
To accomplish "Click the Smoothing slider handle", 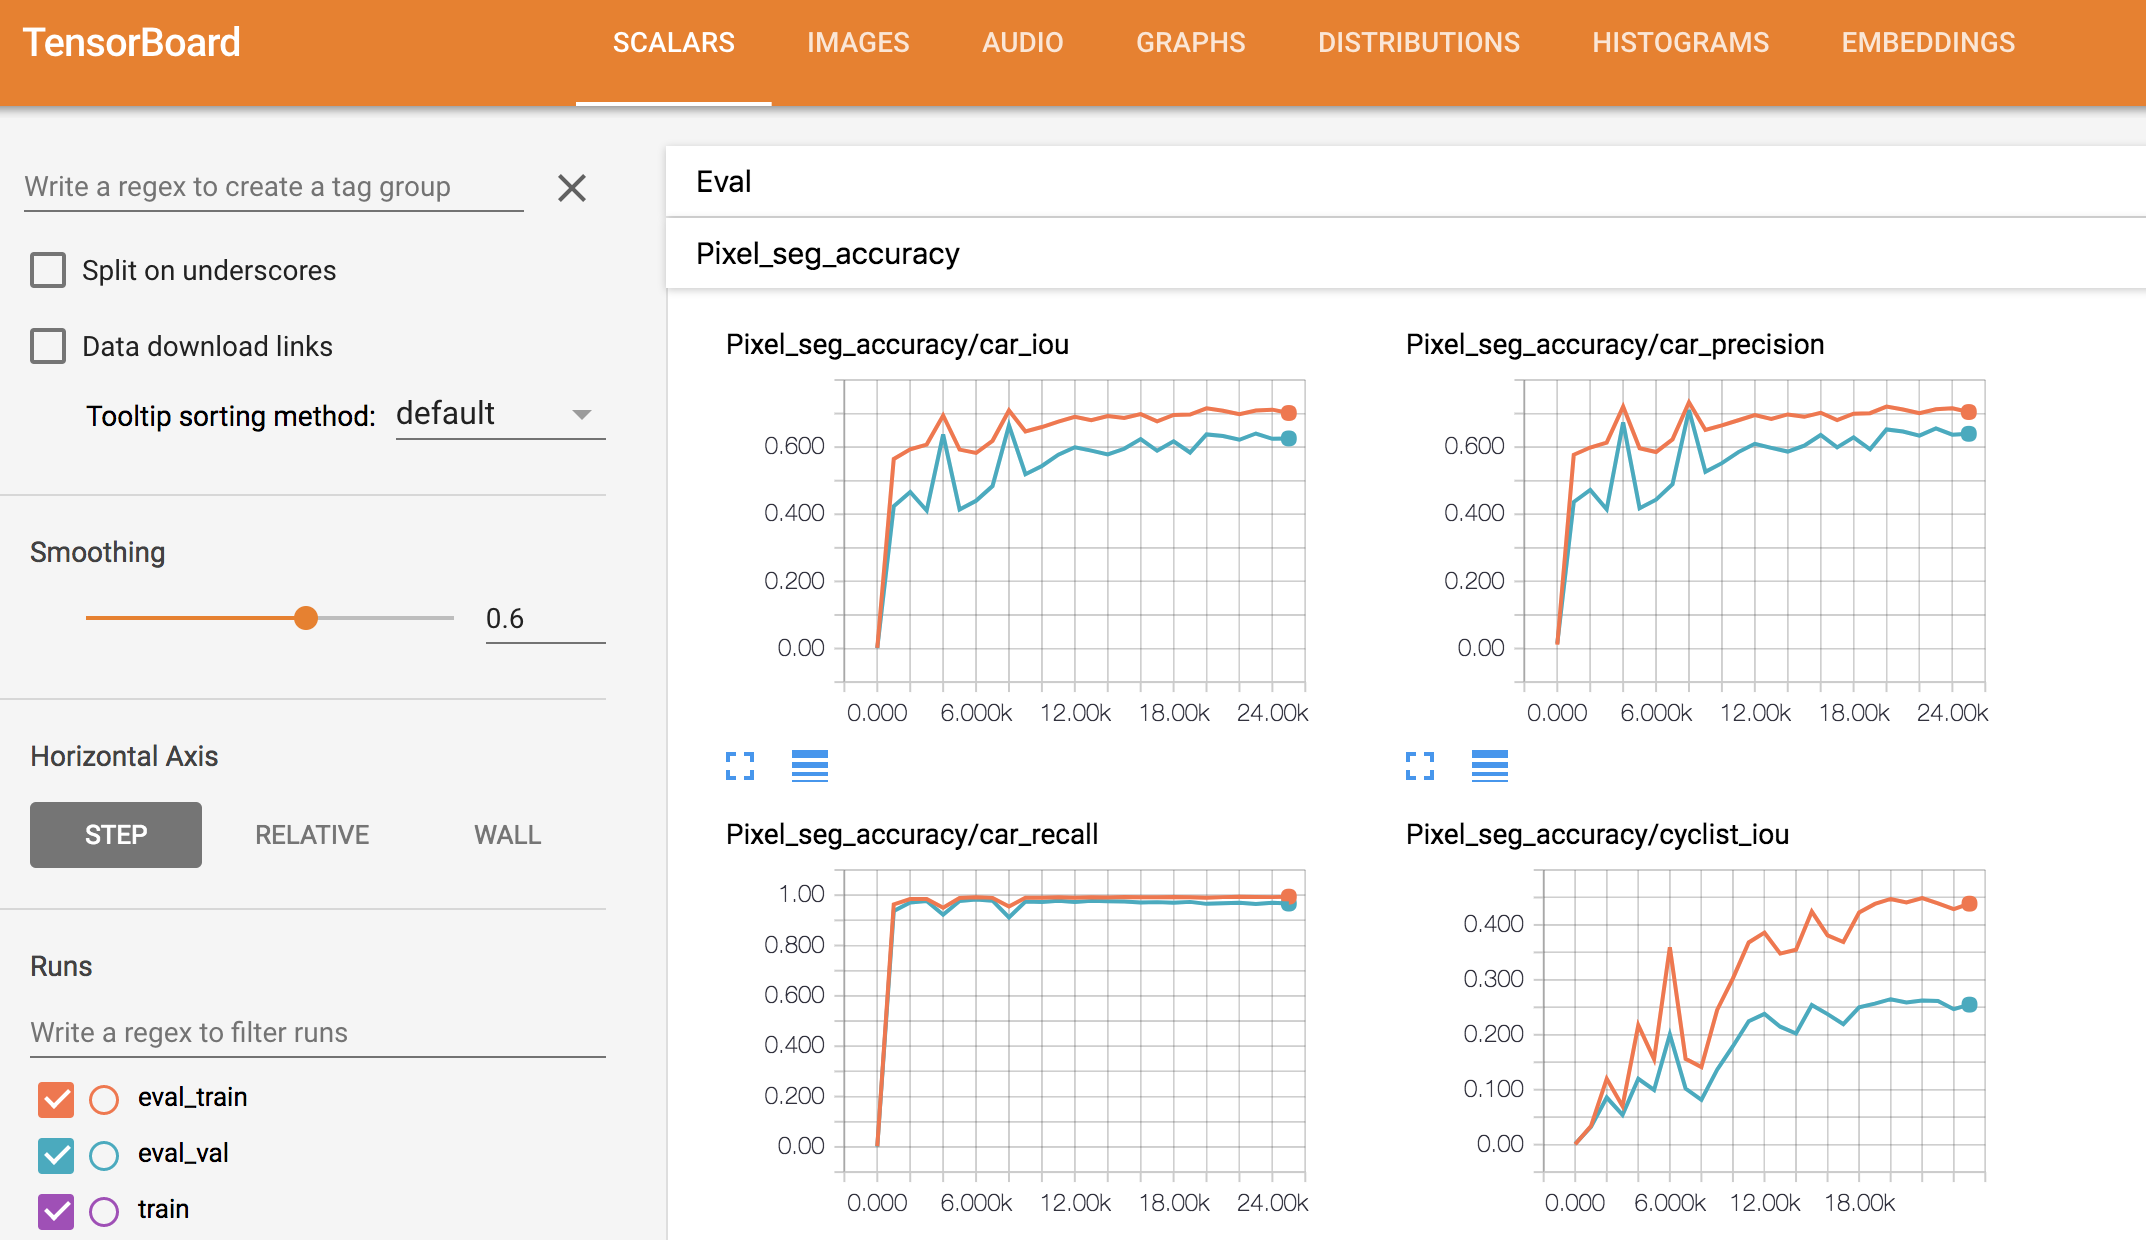I will click(306, 618).
